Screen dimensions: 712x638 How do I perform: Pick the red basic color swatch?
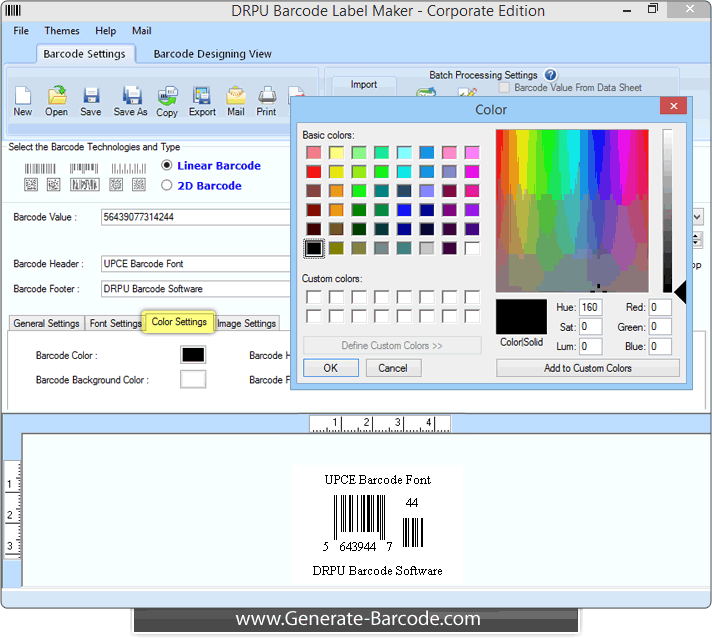pos(314,172)
